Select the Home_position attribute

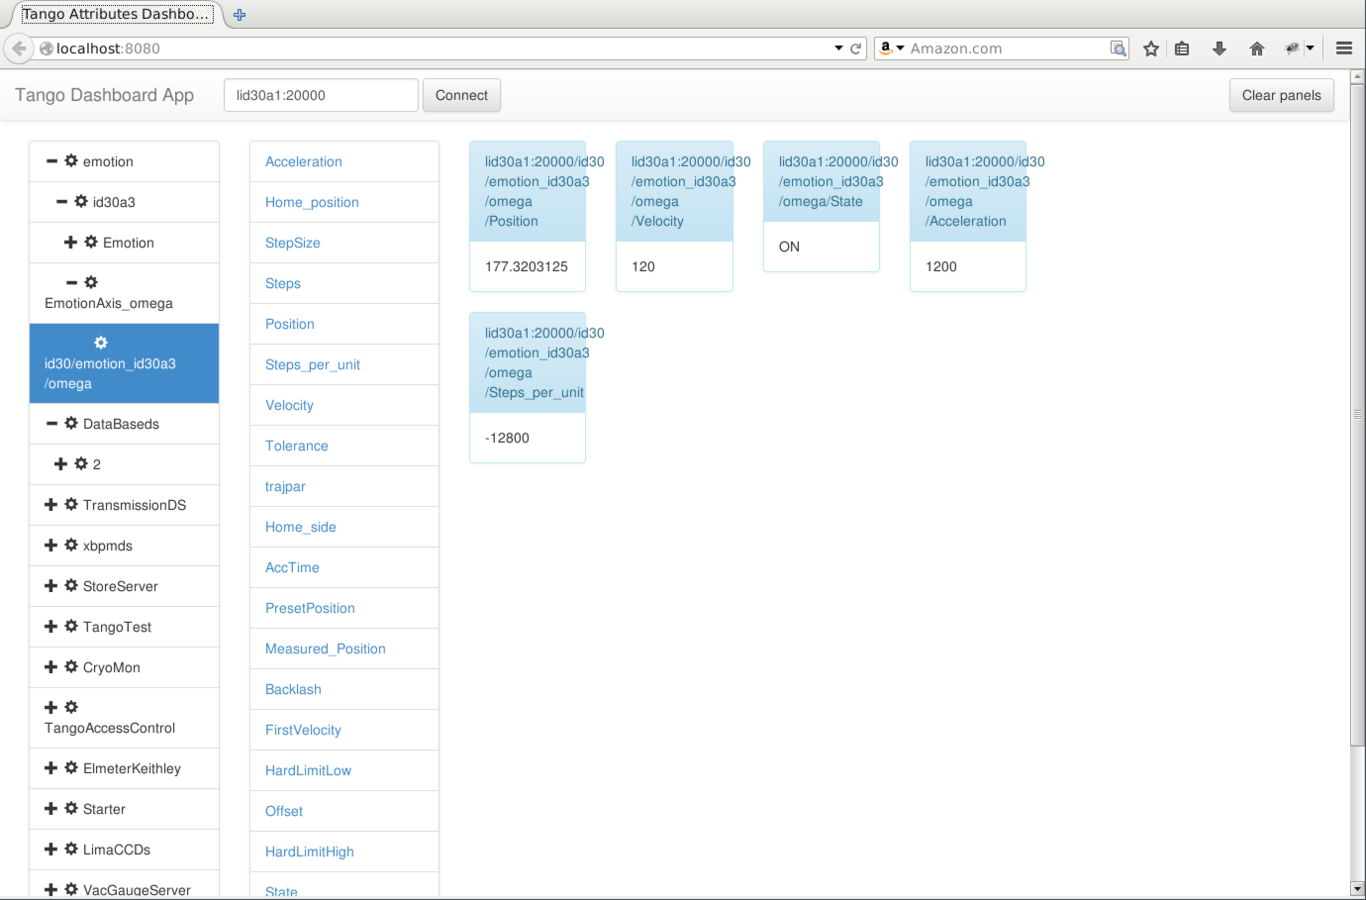point(344,202)
